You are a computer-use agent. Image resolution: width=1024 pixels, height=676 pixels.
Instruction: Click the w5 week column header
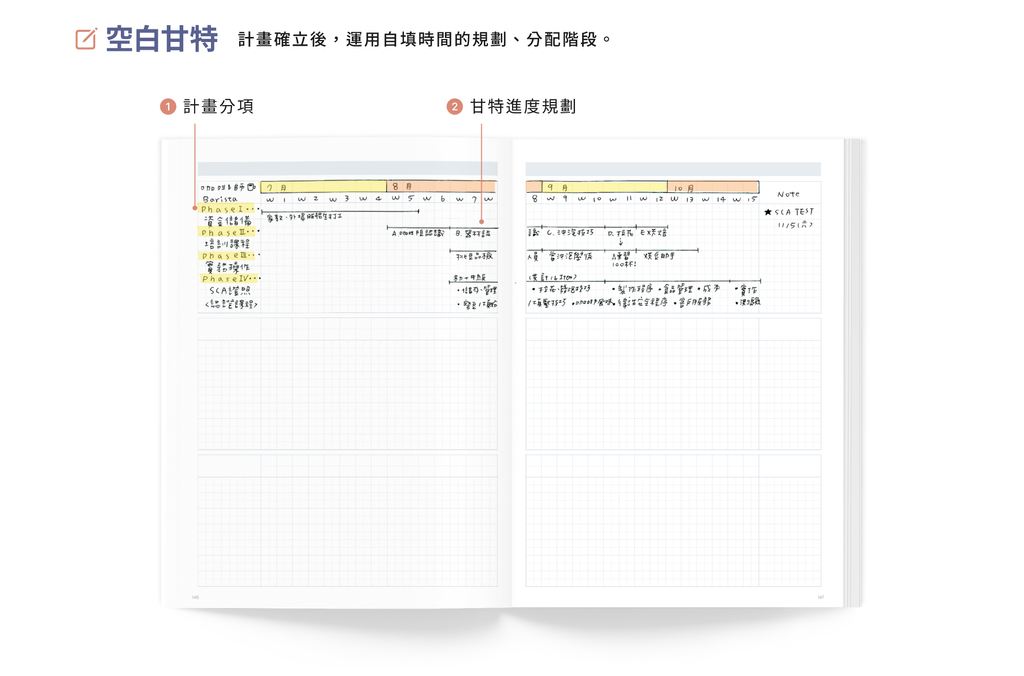point(403,199)
